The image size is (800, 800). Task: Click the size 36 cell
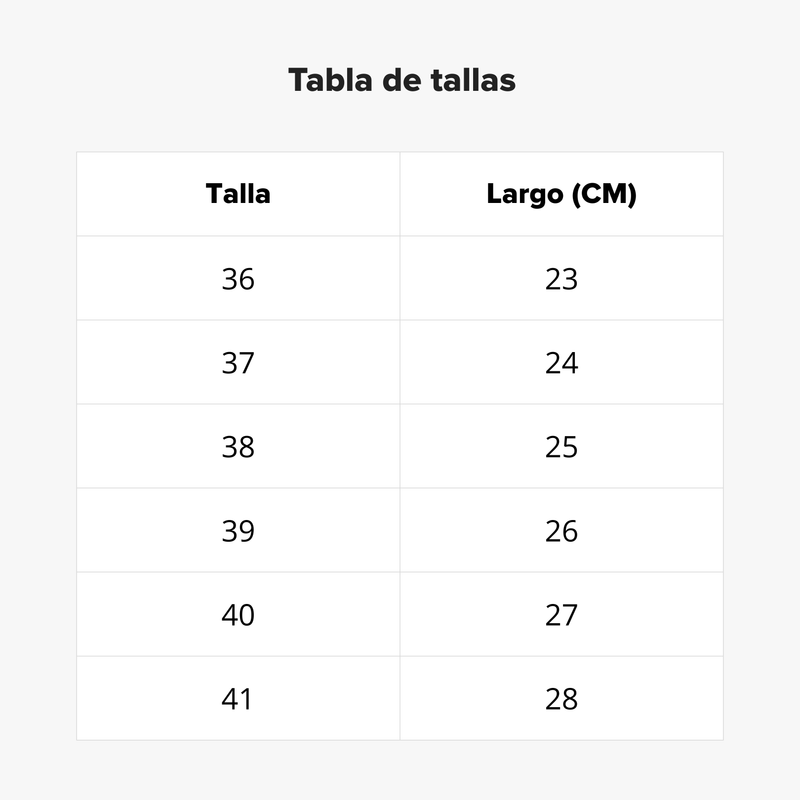pos(238,279)
